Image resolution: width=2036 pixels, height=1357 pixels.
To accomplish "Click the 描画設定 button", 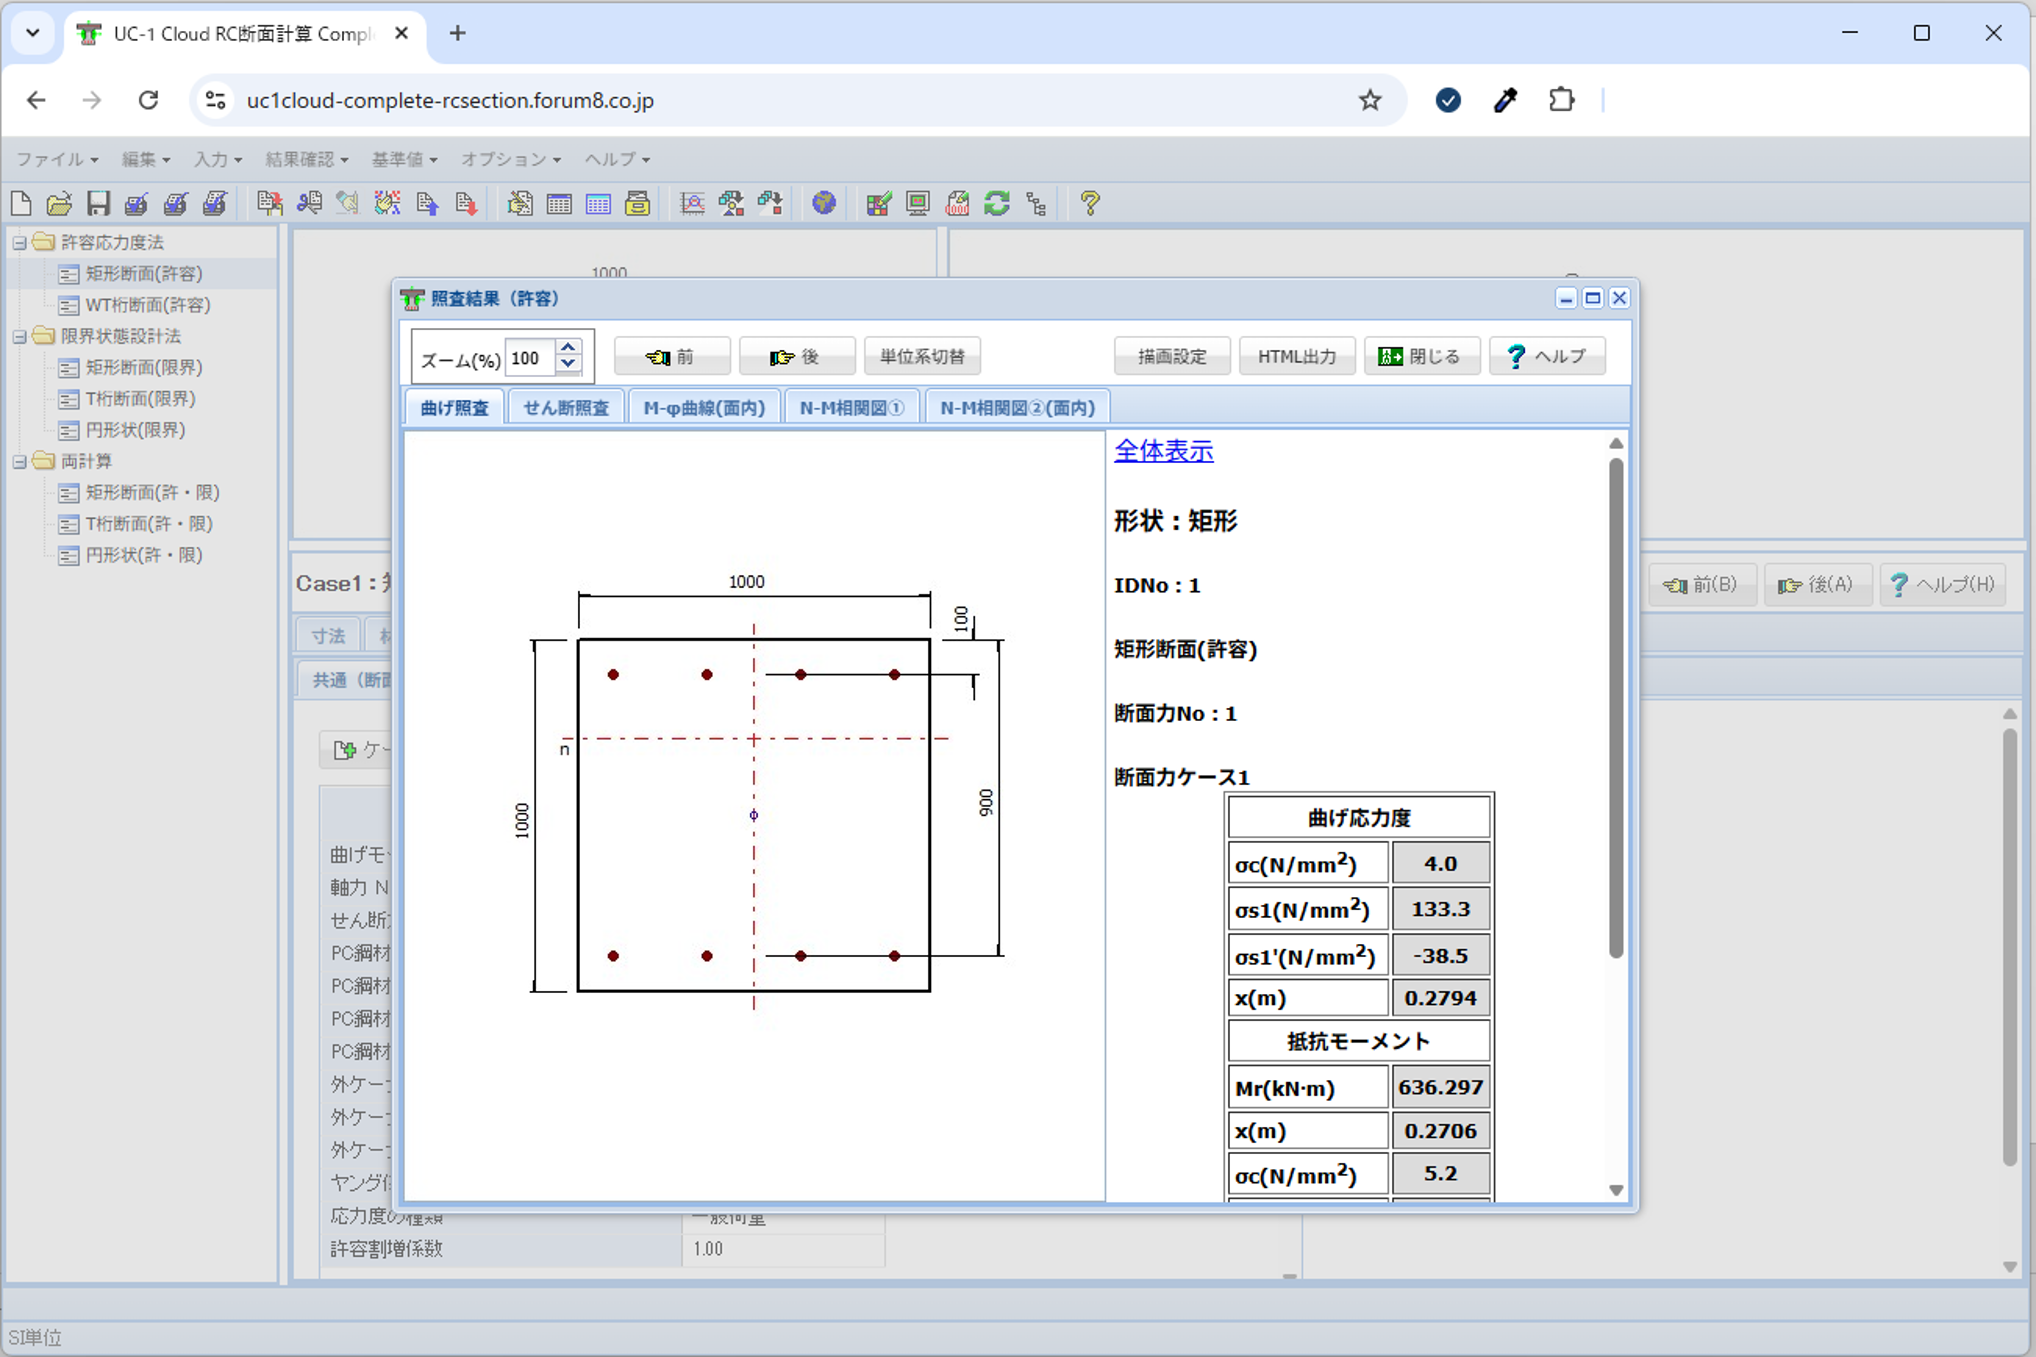I will tap(1172, 357).
